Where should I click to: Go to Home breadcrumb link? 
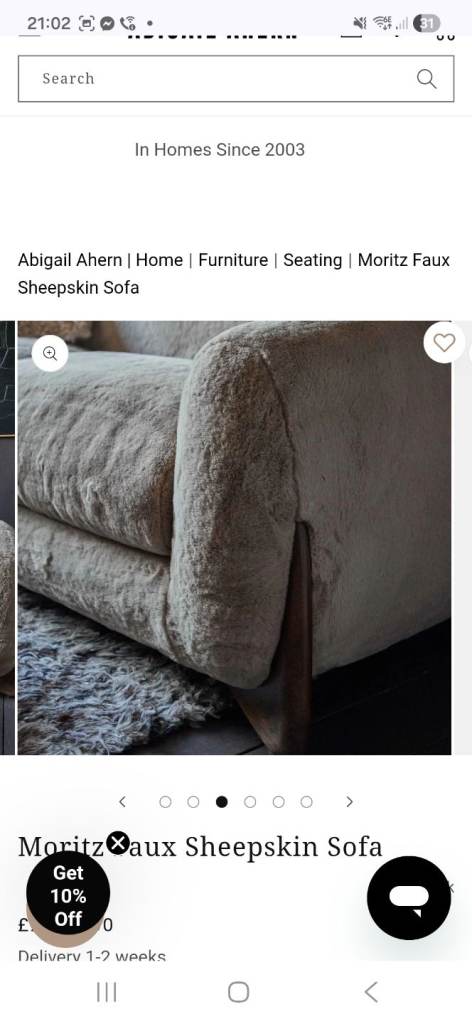click(159, 260)
